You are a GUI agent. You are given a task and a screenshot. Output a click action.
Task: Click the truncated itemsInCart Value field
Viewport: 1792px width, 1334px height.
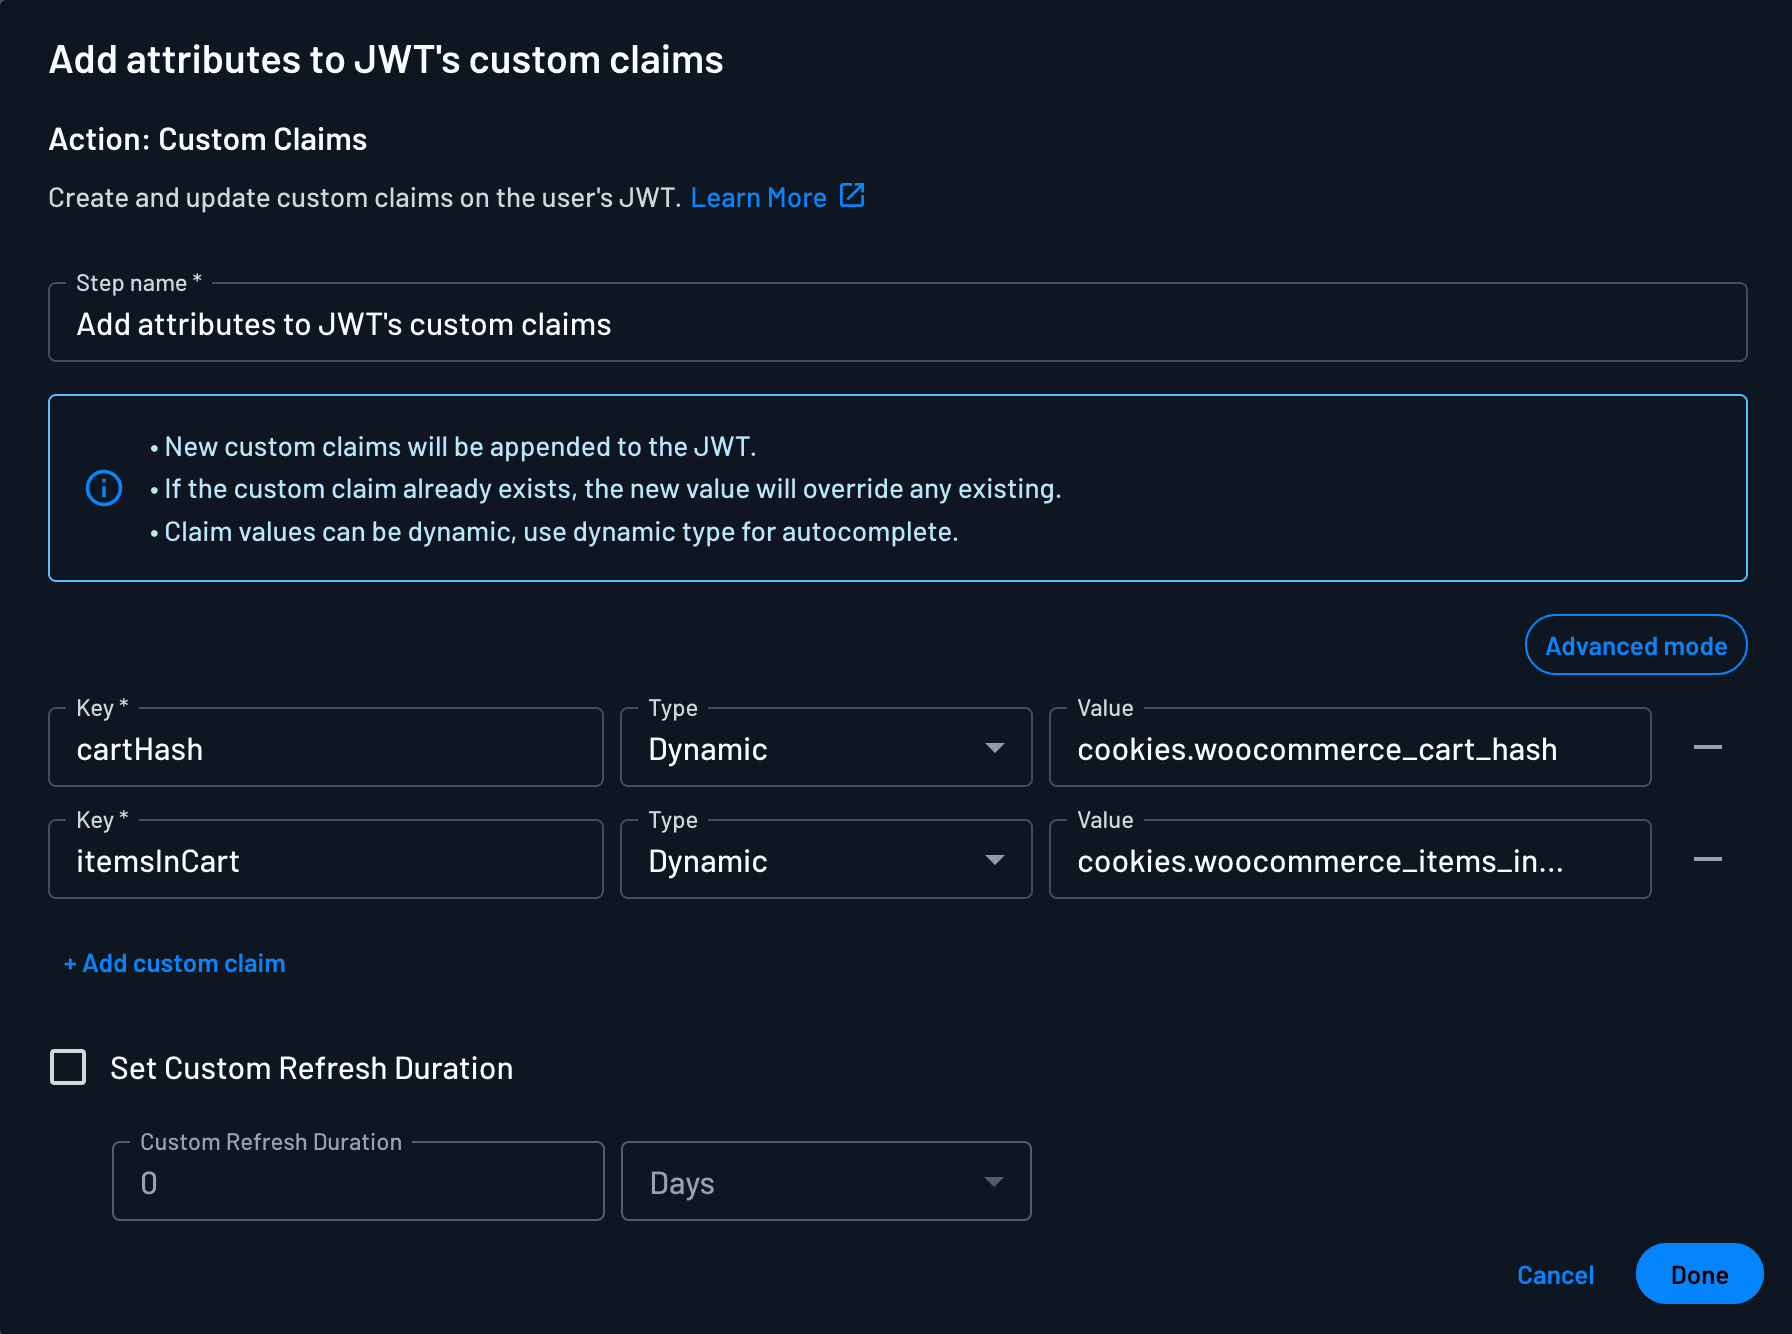click(x=1349, y=859)
